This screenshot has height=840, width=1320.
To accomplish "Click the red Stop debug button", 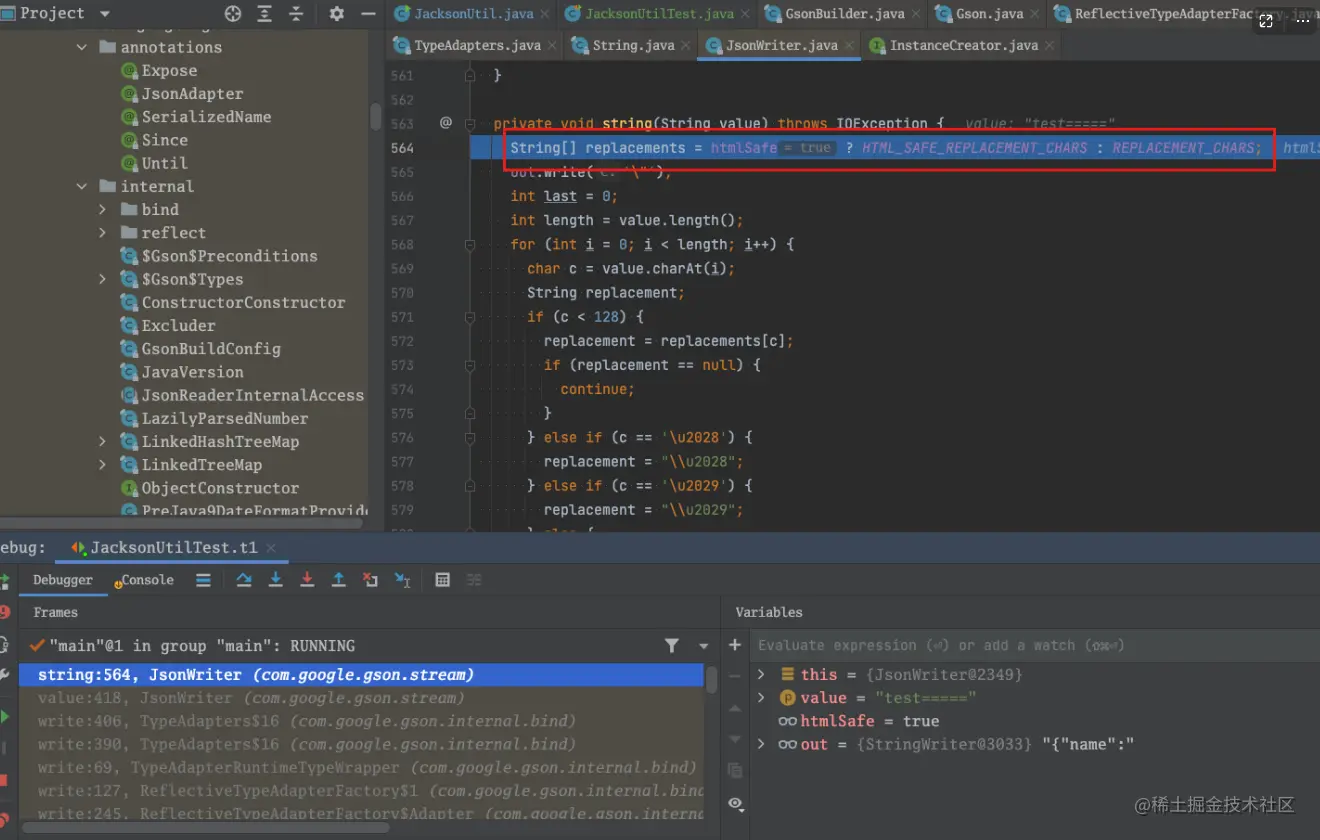I will [4, 780].
